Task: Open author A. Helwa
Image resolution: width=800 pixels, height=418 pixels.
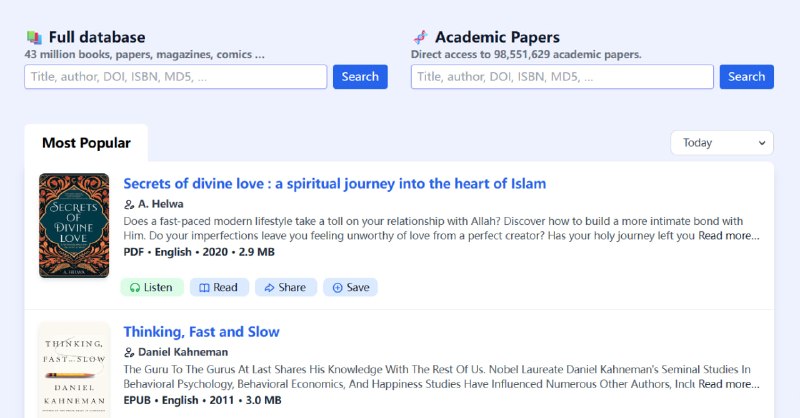Action: pos(161,204)
